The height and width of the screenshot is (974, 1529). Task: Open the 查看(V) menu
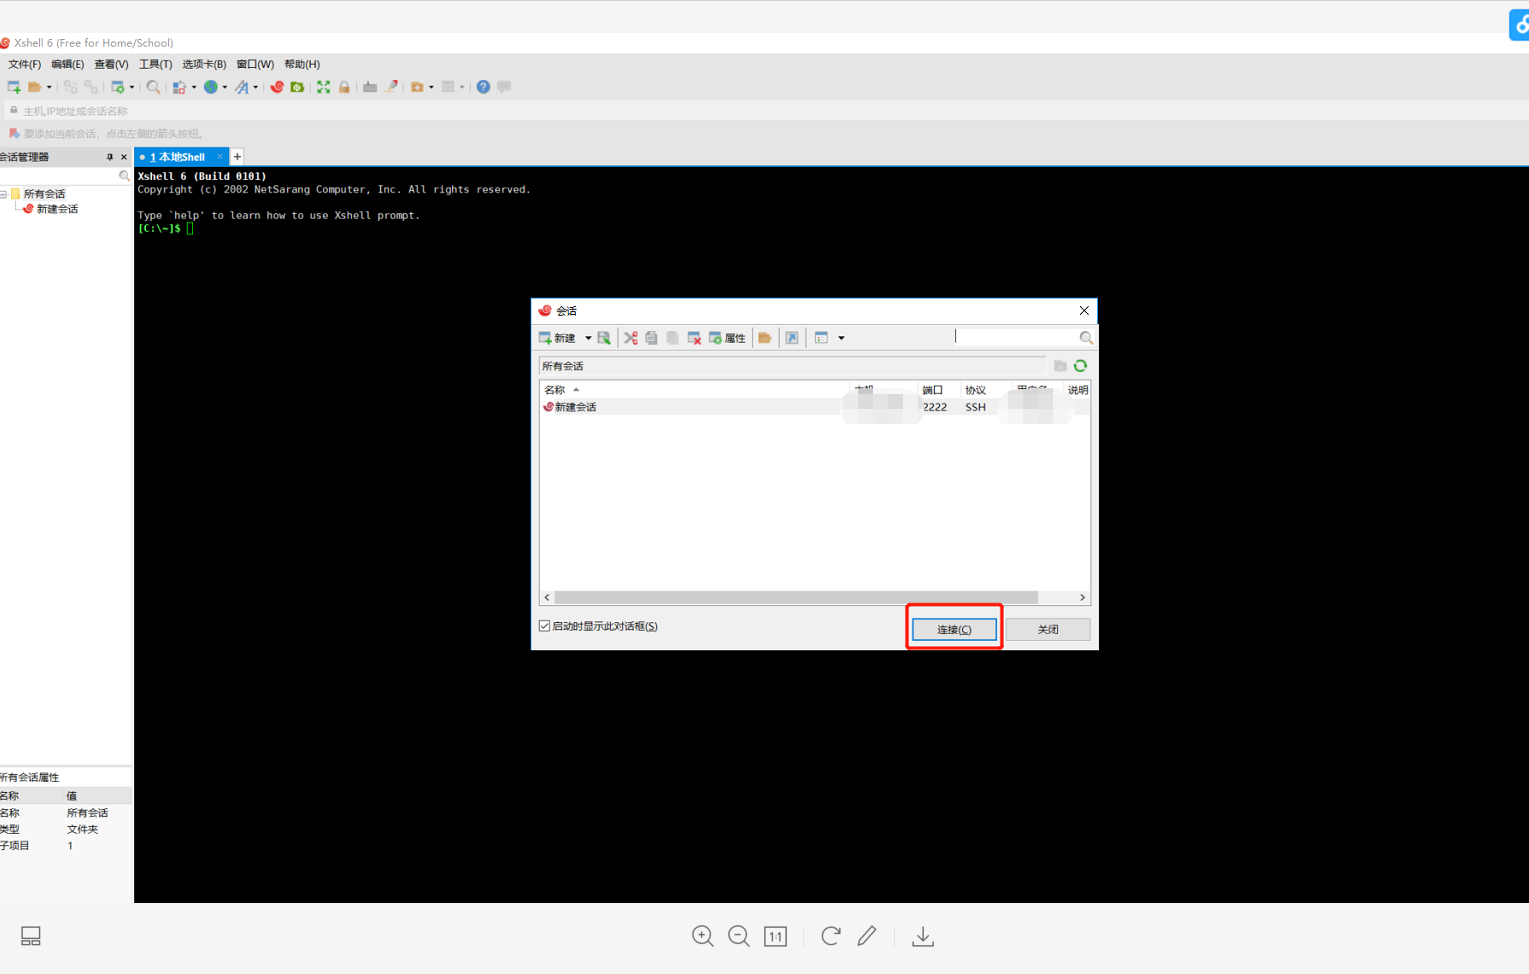[x=111, y=64]
